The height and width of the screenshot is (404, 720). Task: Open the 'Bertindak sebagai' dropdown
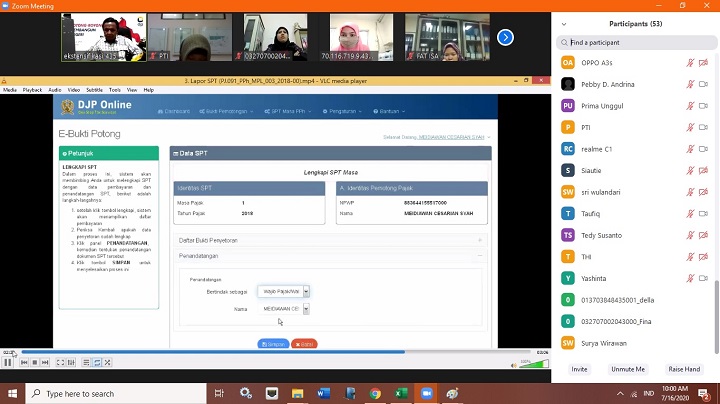tap(284, 291)
